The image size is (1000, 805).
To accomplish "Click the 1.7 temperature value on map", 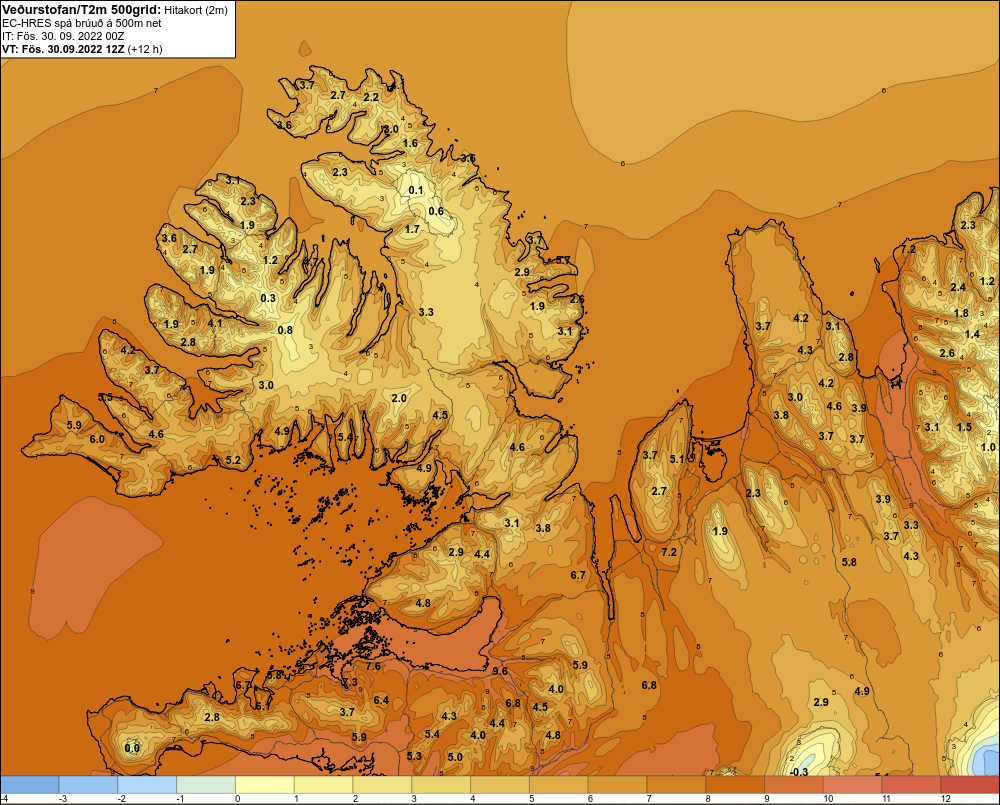I will 413,229.
